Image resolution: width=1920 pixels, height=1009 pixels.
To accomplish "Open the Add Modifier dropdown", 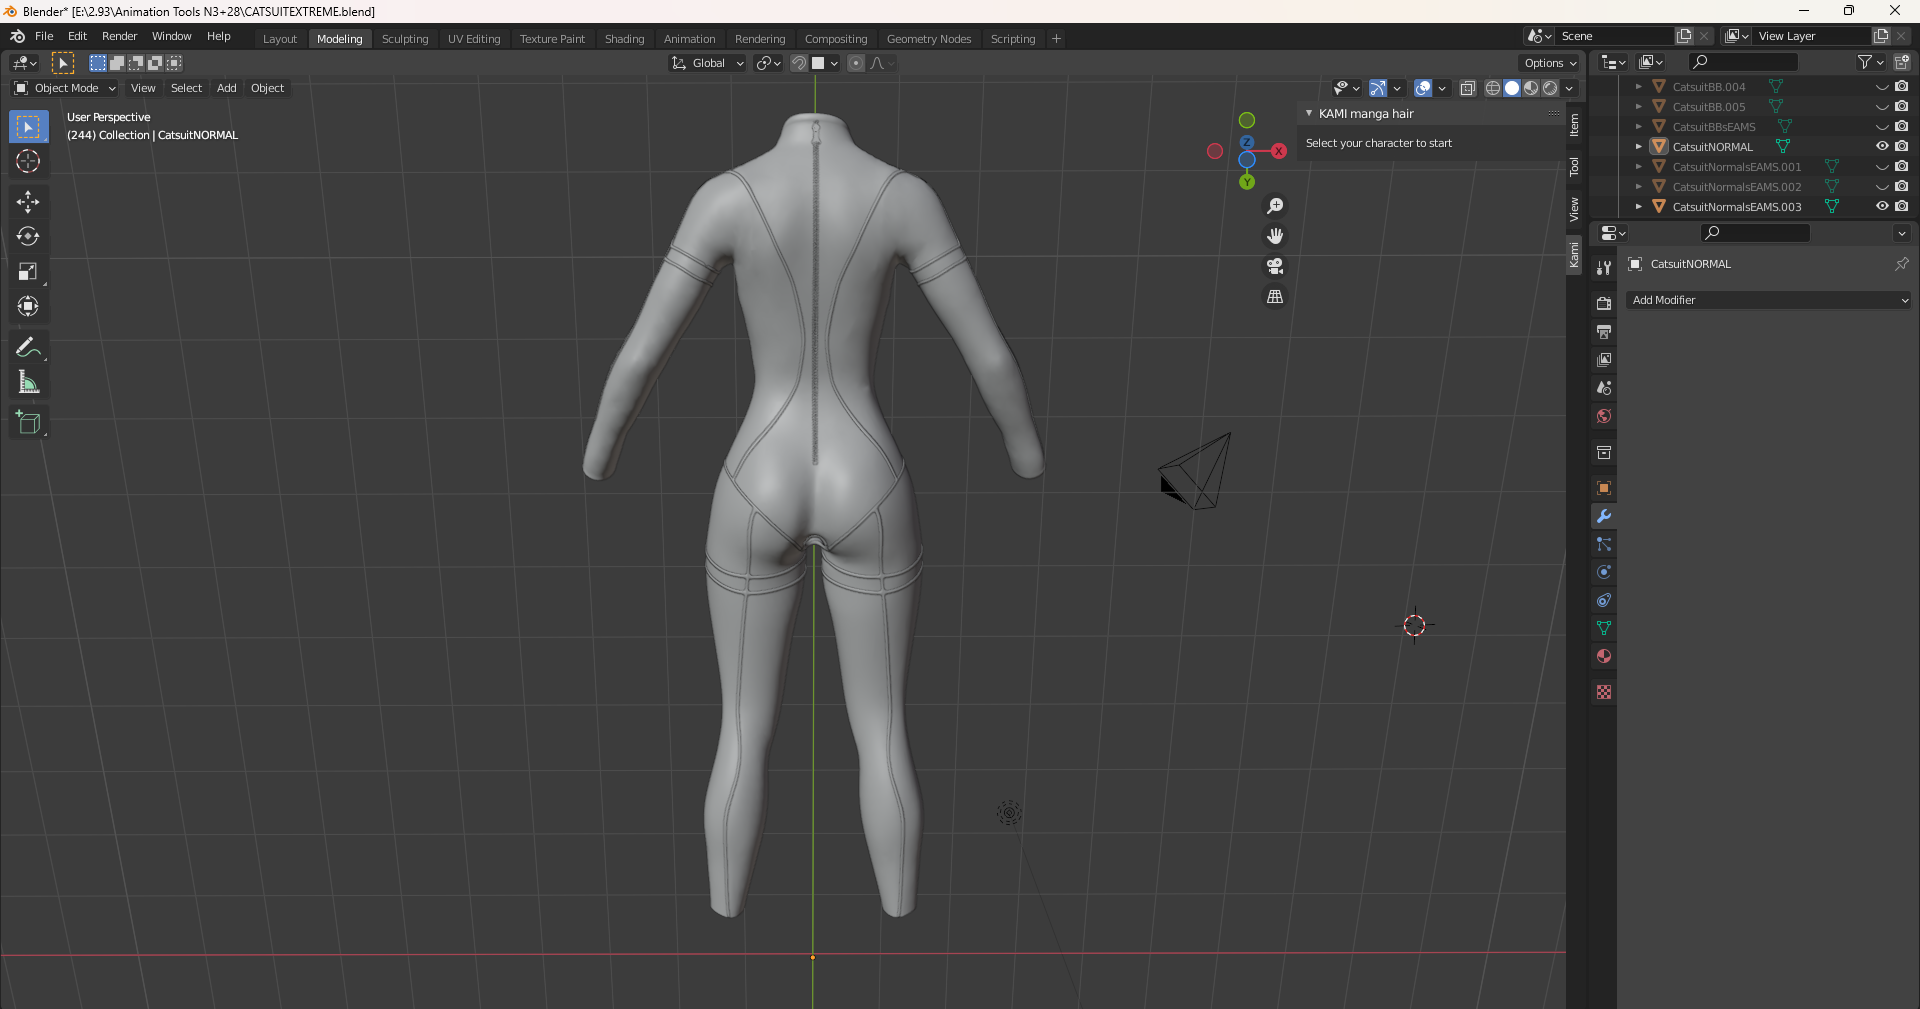I will coord(1769,300).
